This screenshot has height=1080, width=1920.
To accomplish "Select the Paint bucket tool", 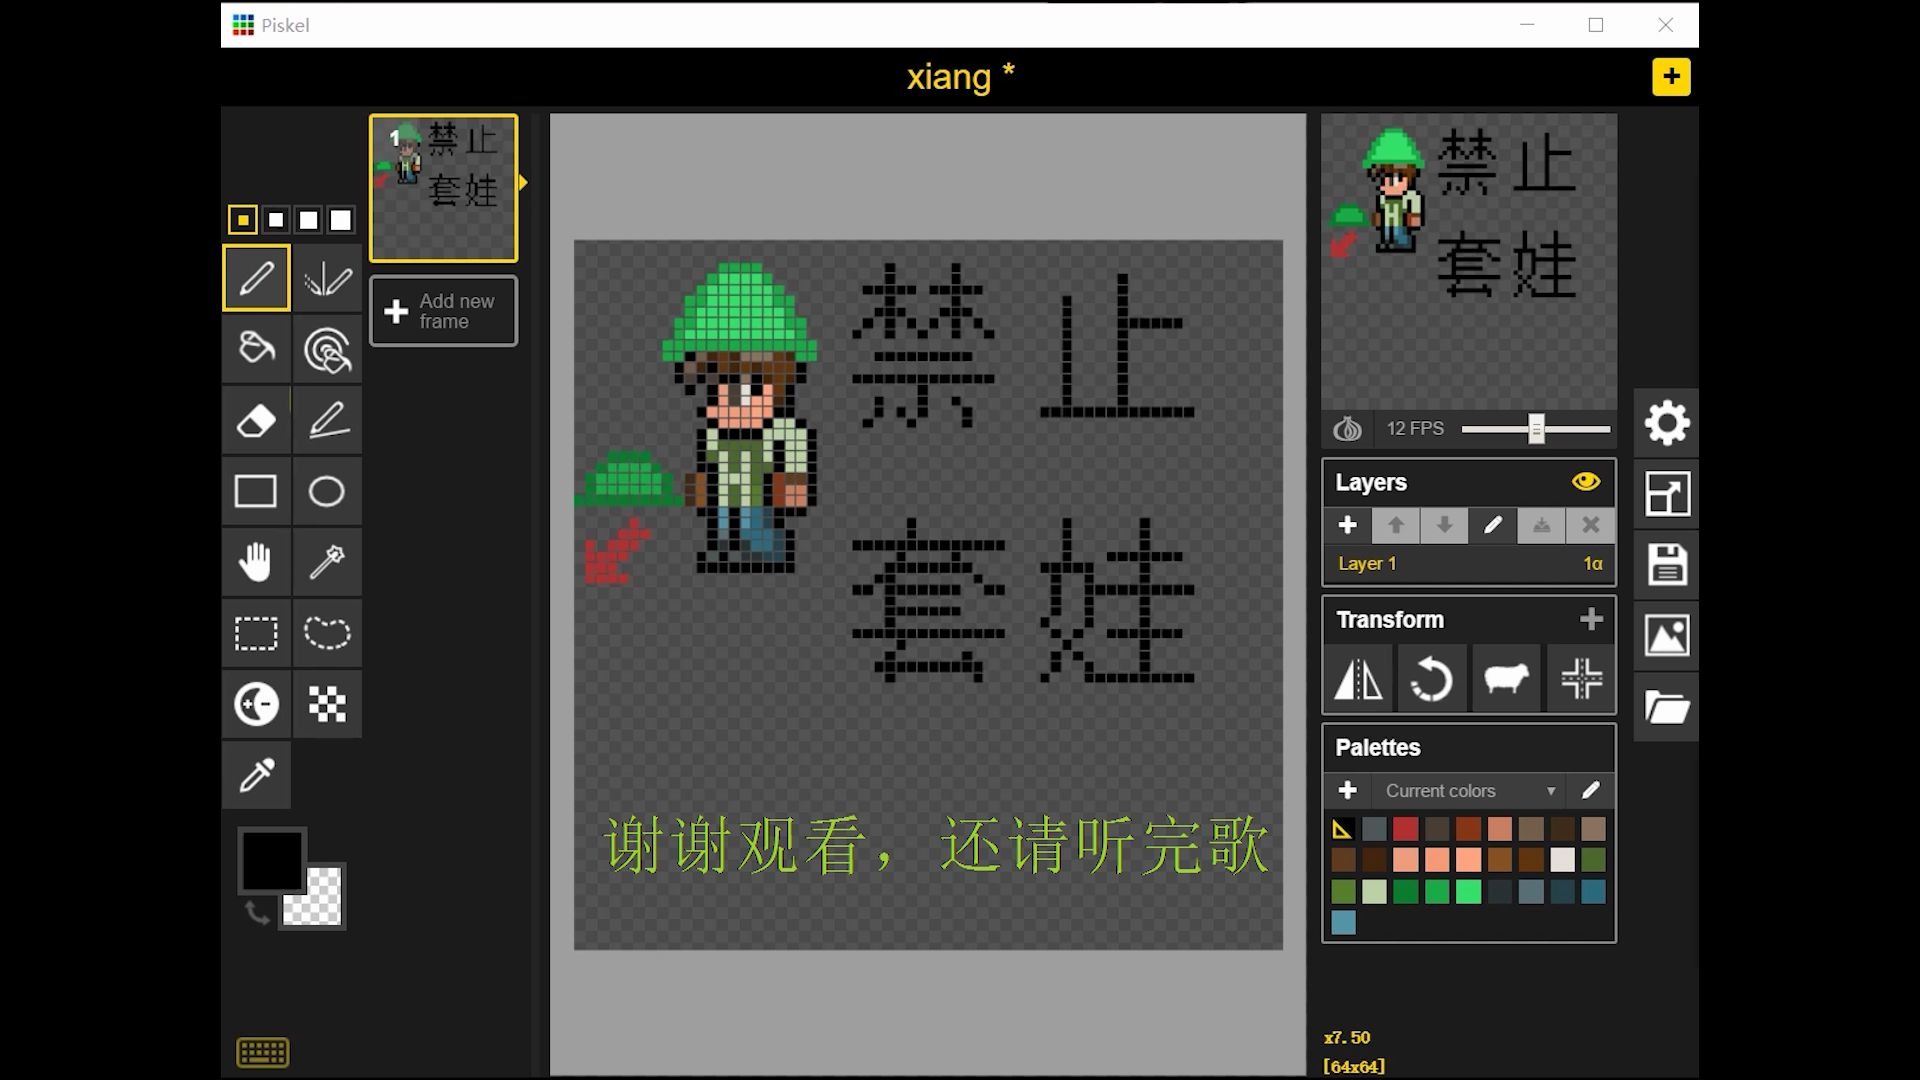I will tap(256, 348).
